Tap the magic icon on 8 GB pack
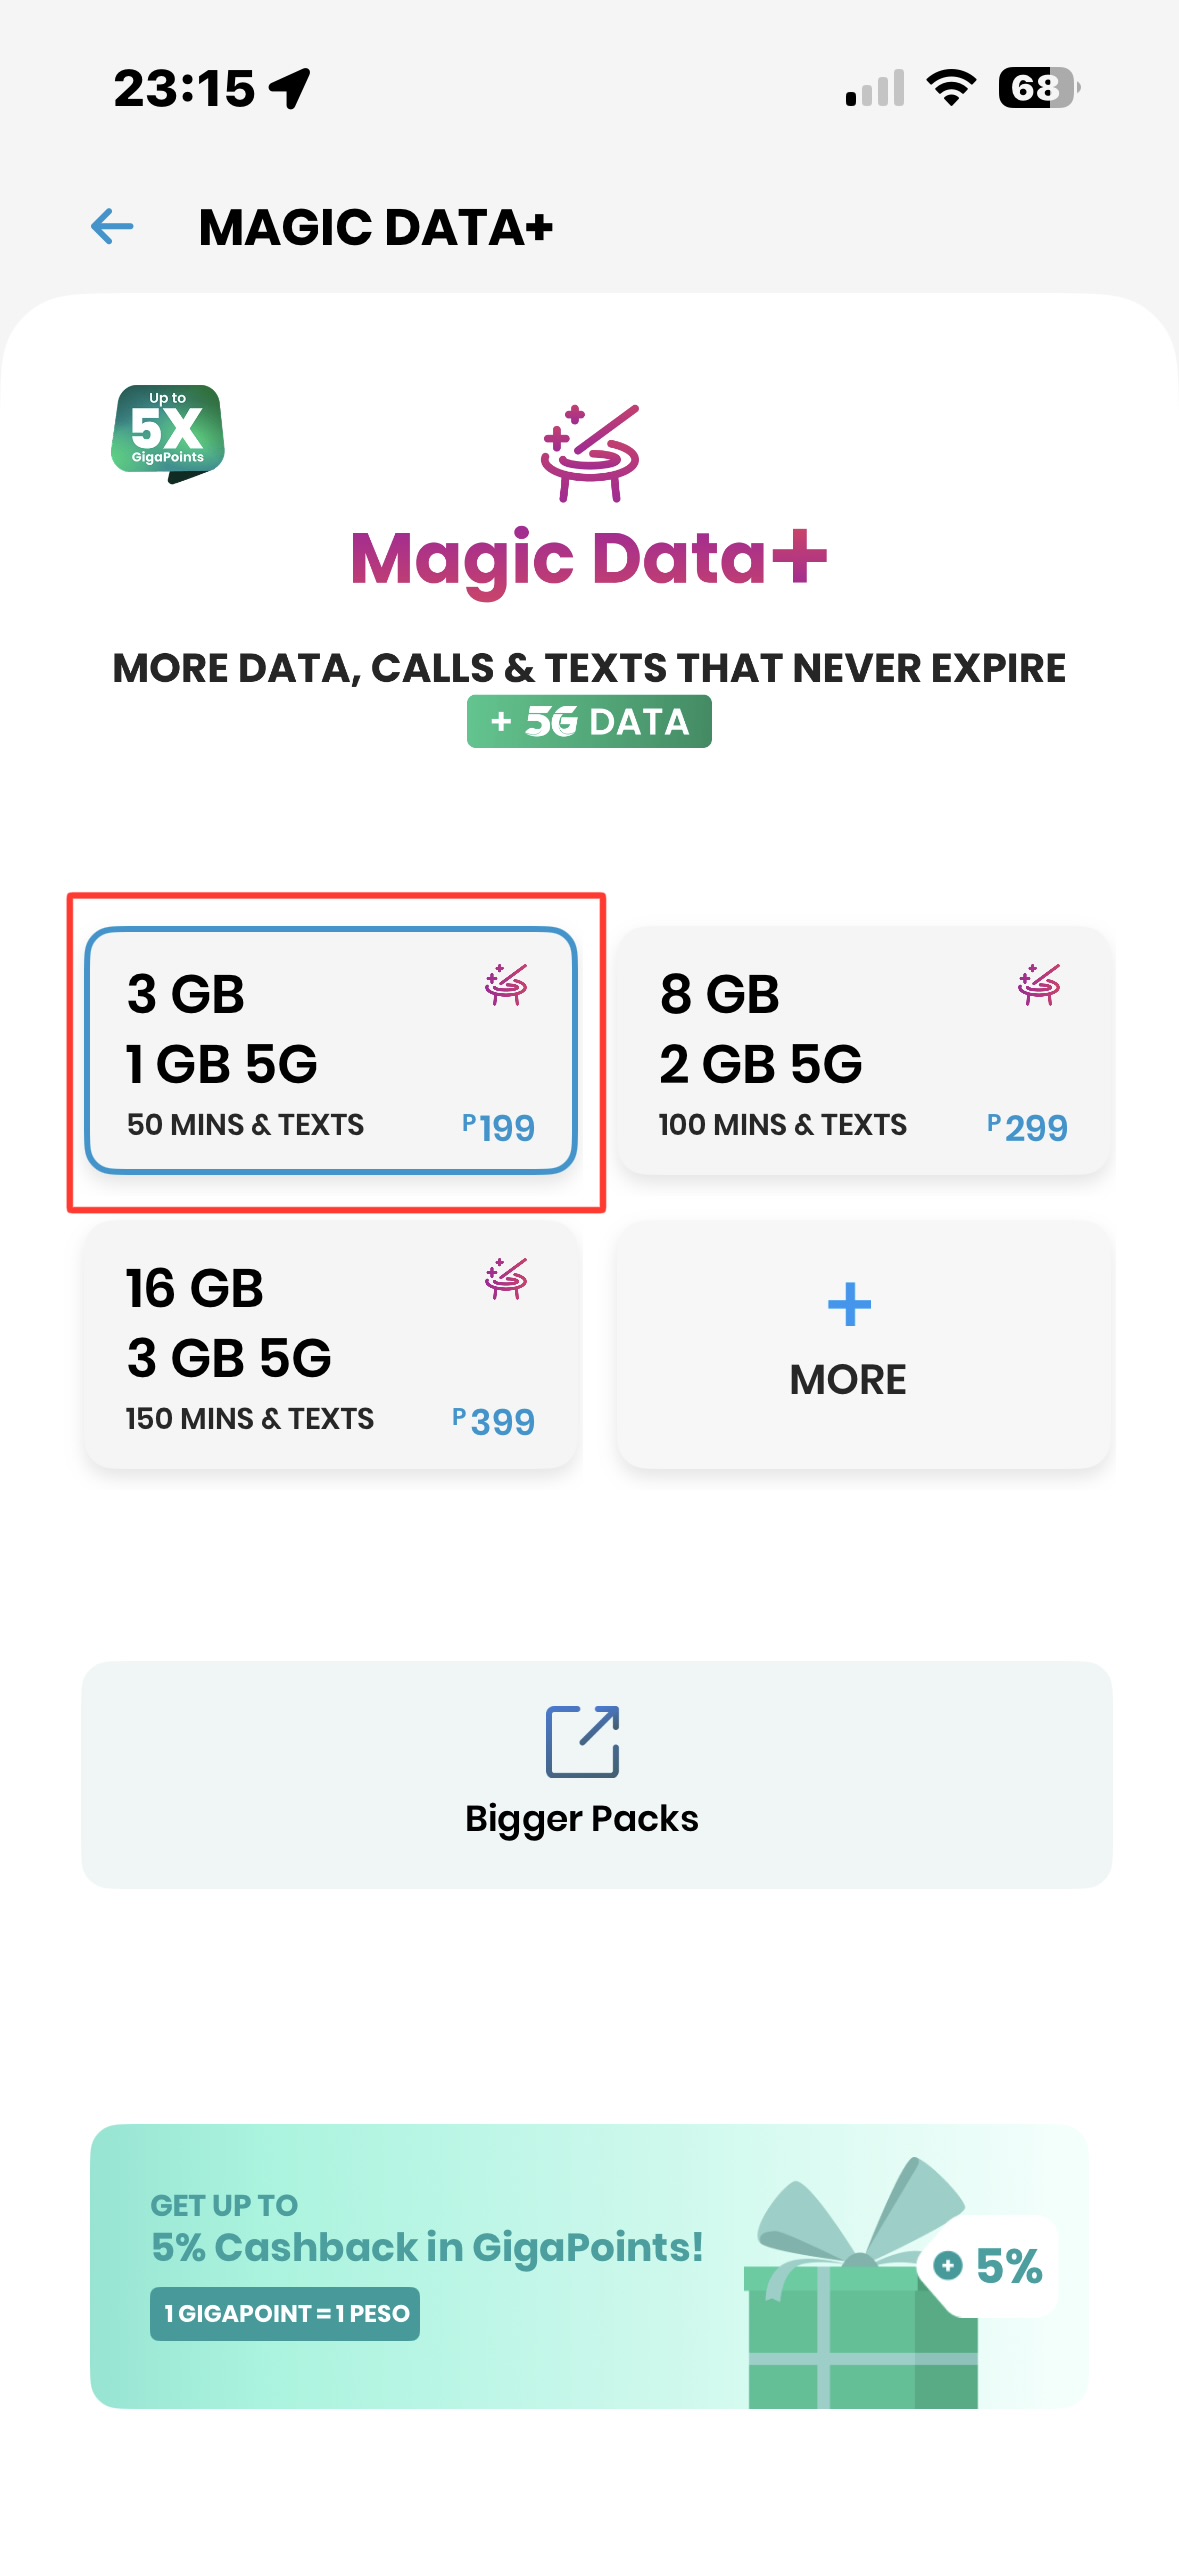 [x=1039, y=985]
